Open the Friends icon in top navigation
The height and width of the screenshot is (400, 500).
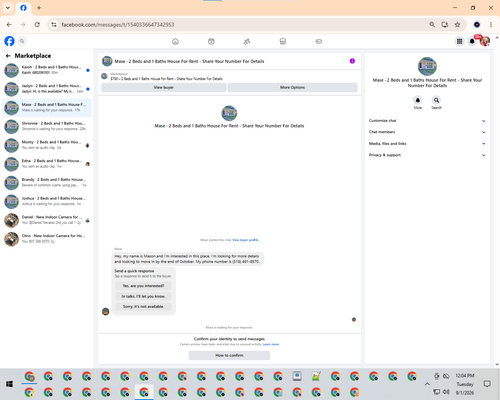(x=247, y=41)
